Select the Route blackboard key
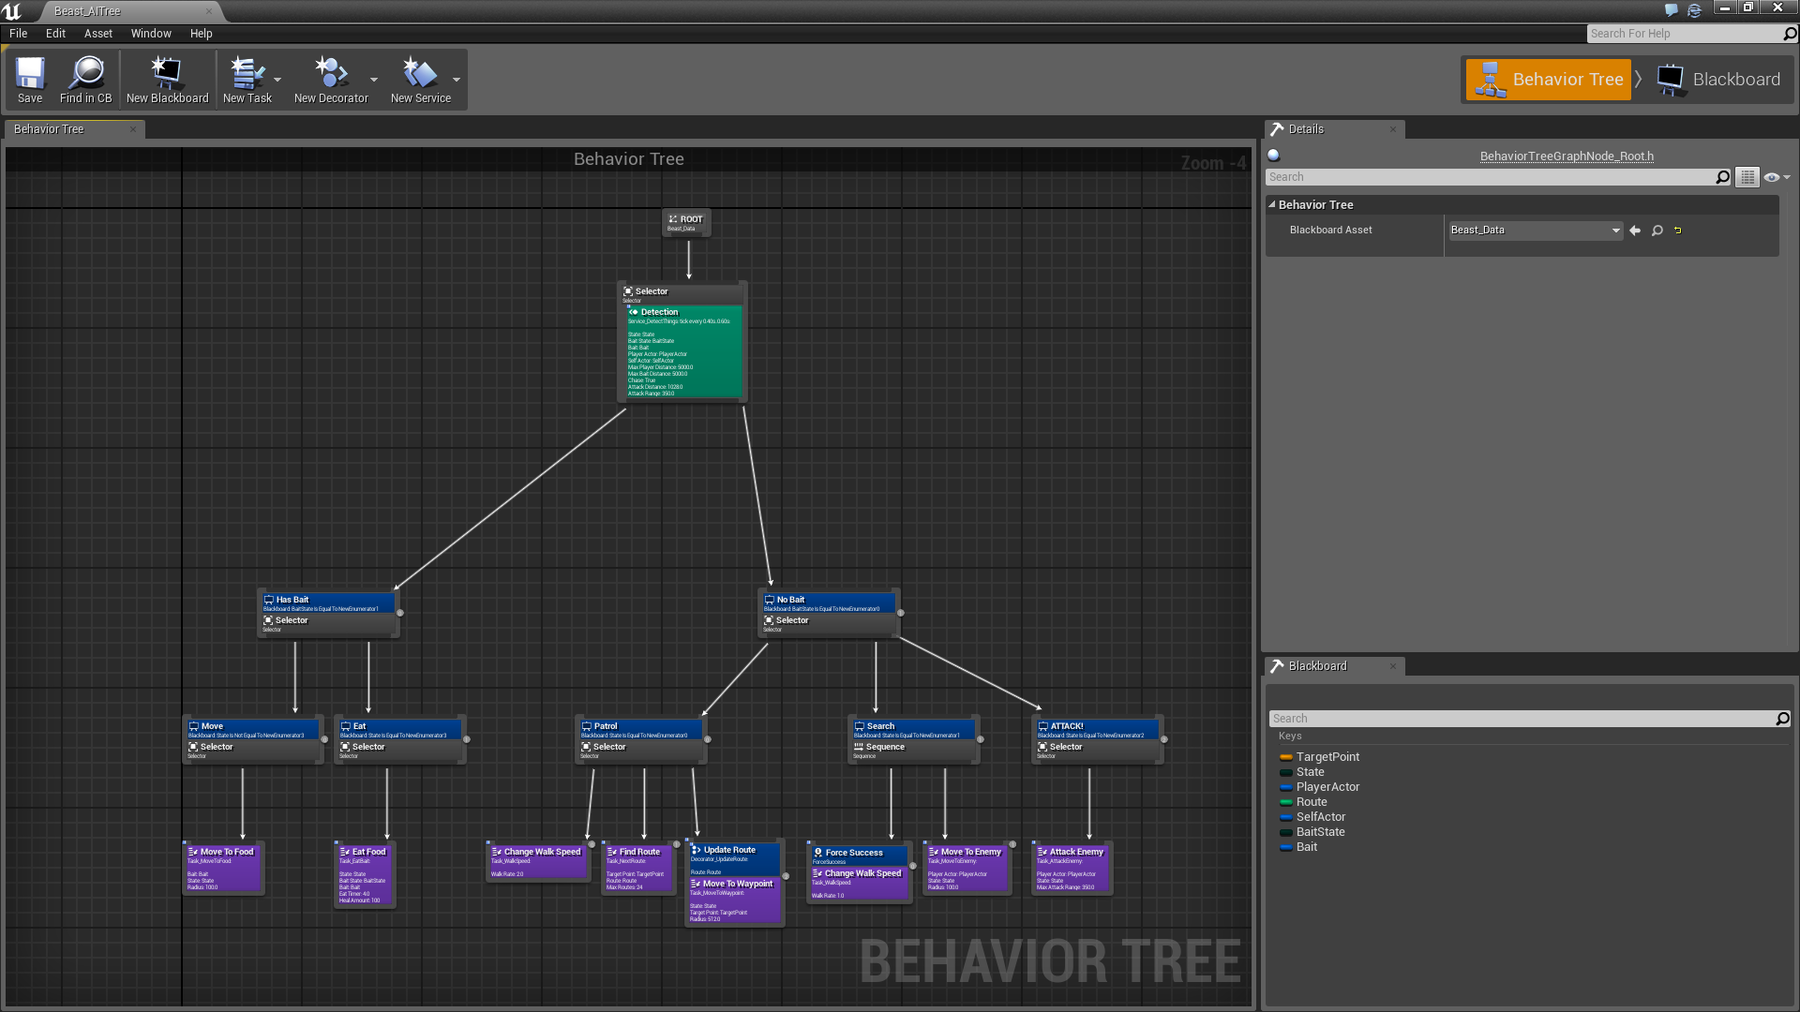This screenshot has height=1012, width=1800. click(x=1311, y=802)
